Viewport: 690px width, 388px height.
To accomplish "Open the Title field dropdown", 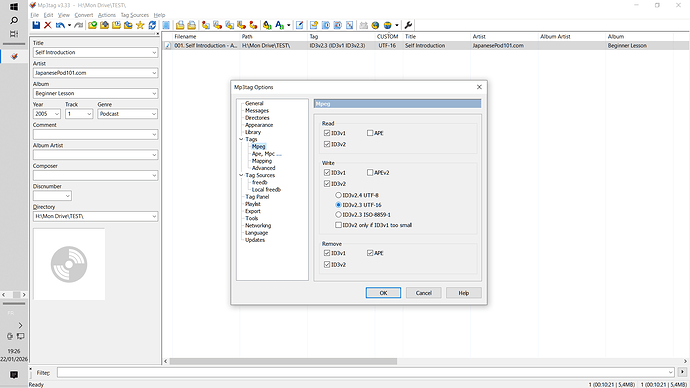I will (154, 52).
